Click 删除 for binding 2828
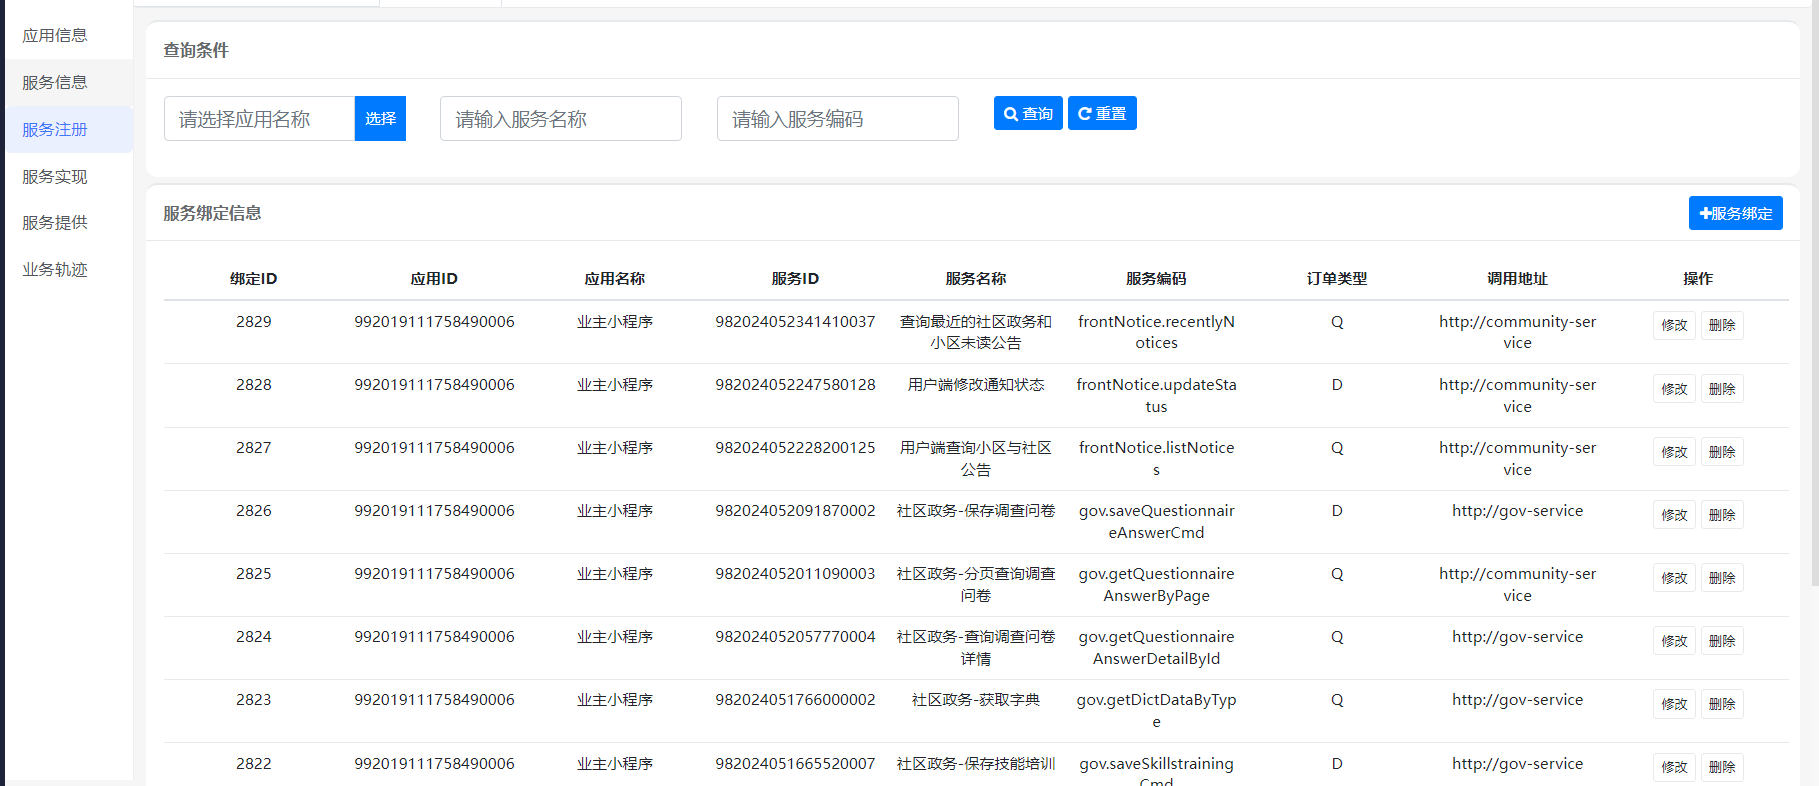1819x786 pixels. point(1722,388)
